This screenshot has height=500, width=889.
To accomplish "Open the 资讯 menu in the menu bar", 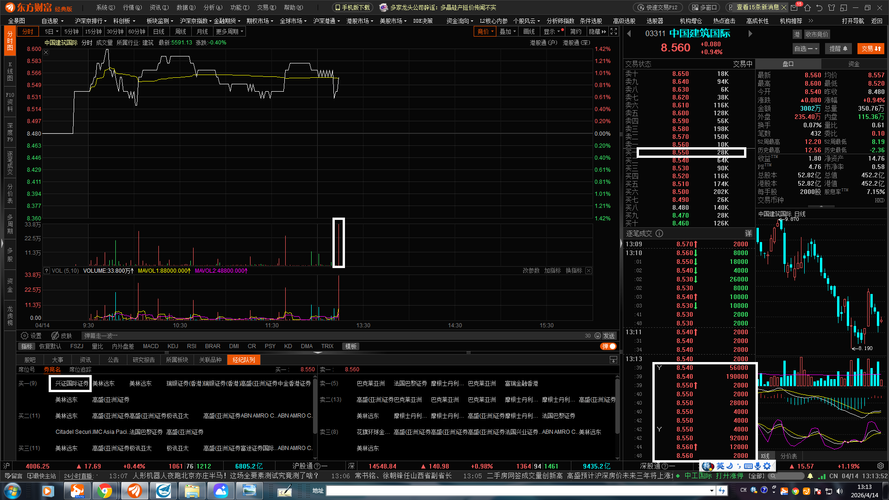I will tap(159, 7).
